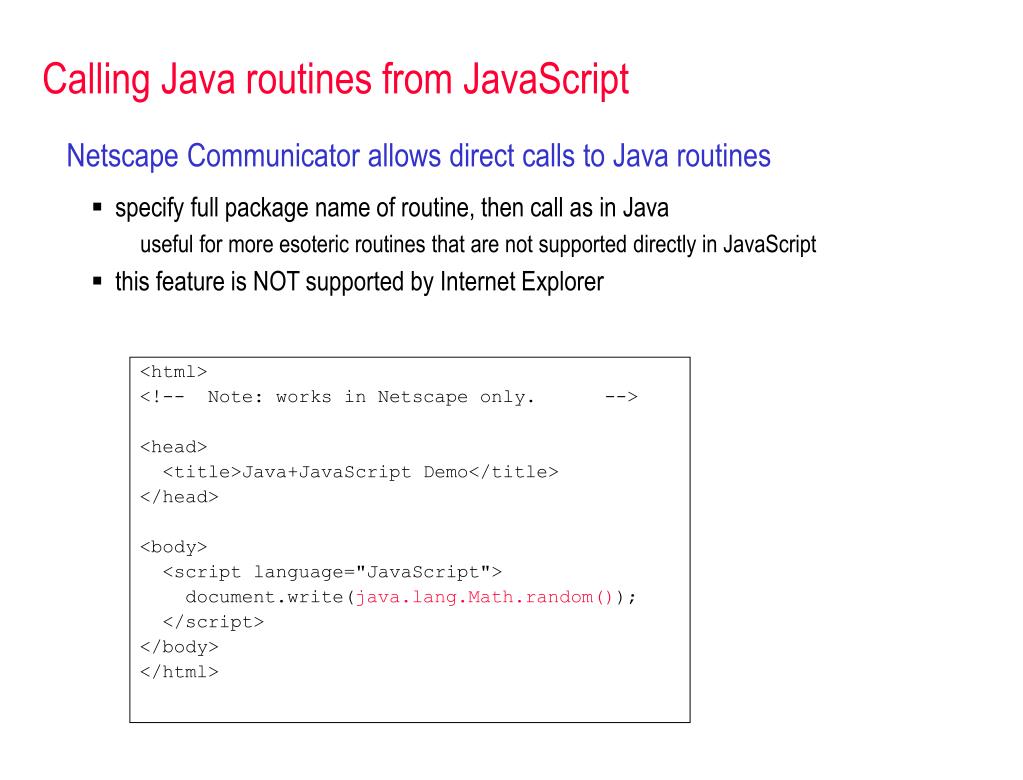The width and height of the screenshot is (1023, 780).
Task: Click the slide title 'Calling Java routines from JavaScript'
Action: pos(335,80)
